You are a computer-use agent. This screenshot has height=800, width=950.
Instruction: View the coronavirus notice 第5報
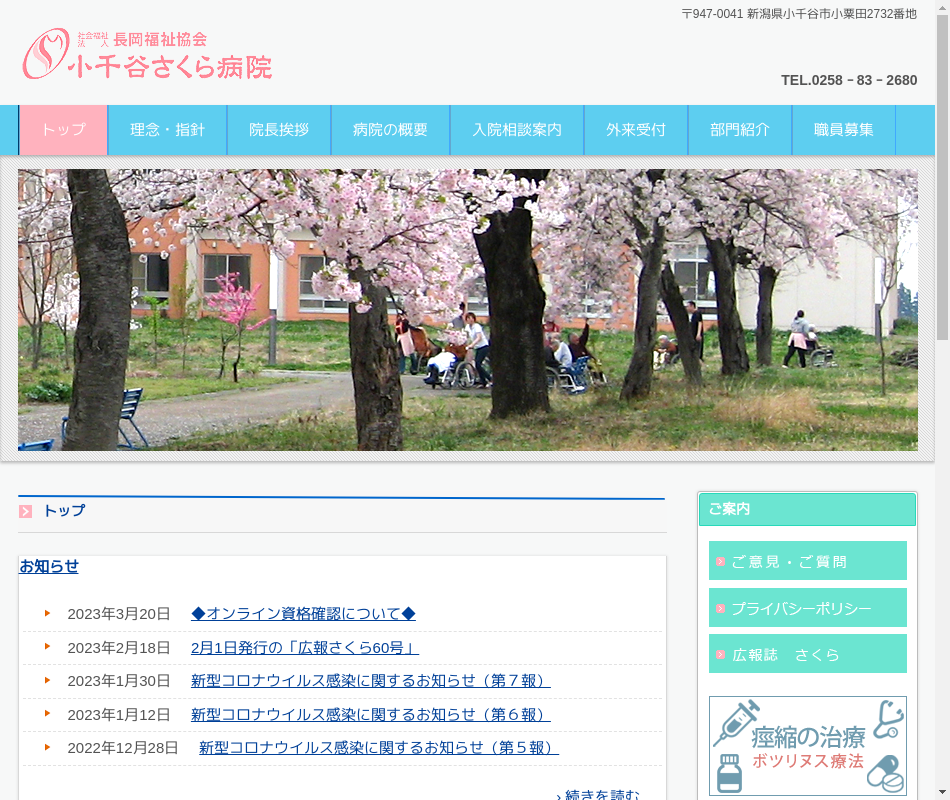[x=378, y=748]
